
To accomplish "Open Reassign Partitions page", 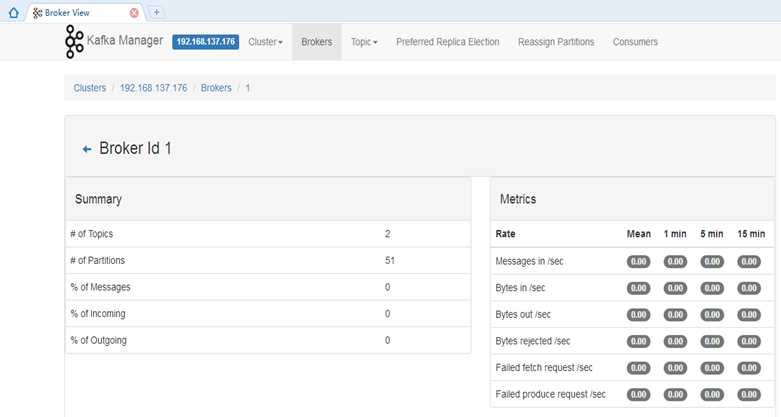I will (x=556, y=42).
